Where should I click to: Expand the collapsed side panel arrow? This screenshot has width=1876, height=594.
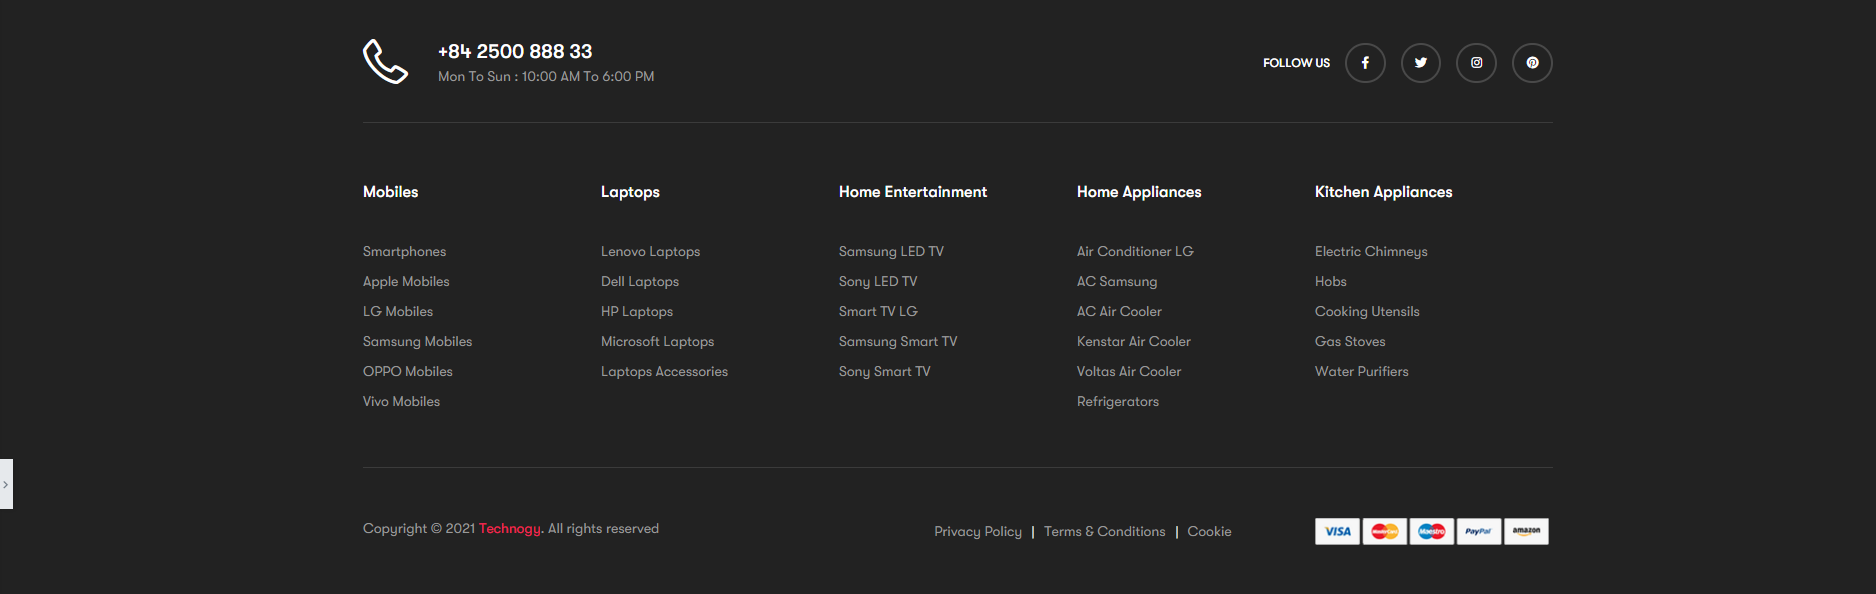pyautogui.click(x=6, y=484)
